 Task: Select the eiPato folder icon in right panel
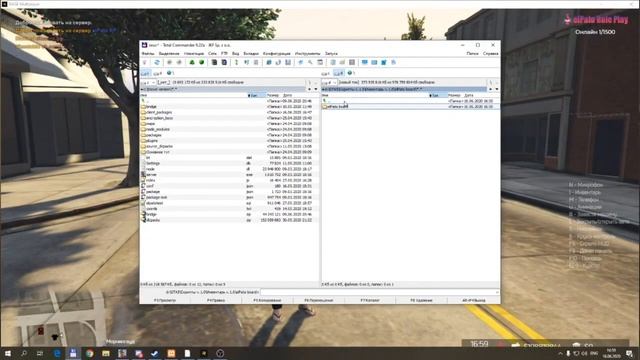pyautogui.click(x=324, y=107)
